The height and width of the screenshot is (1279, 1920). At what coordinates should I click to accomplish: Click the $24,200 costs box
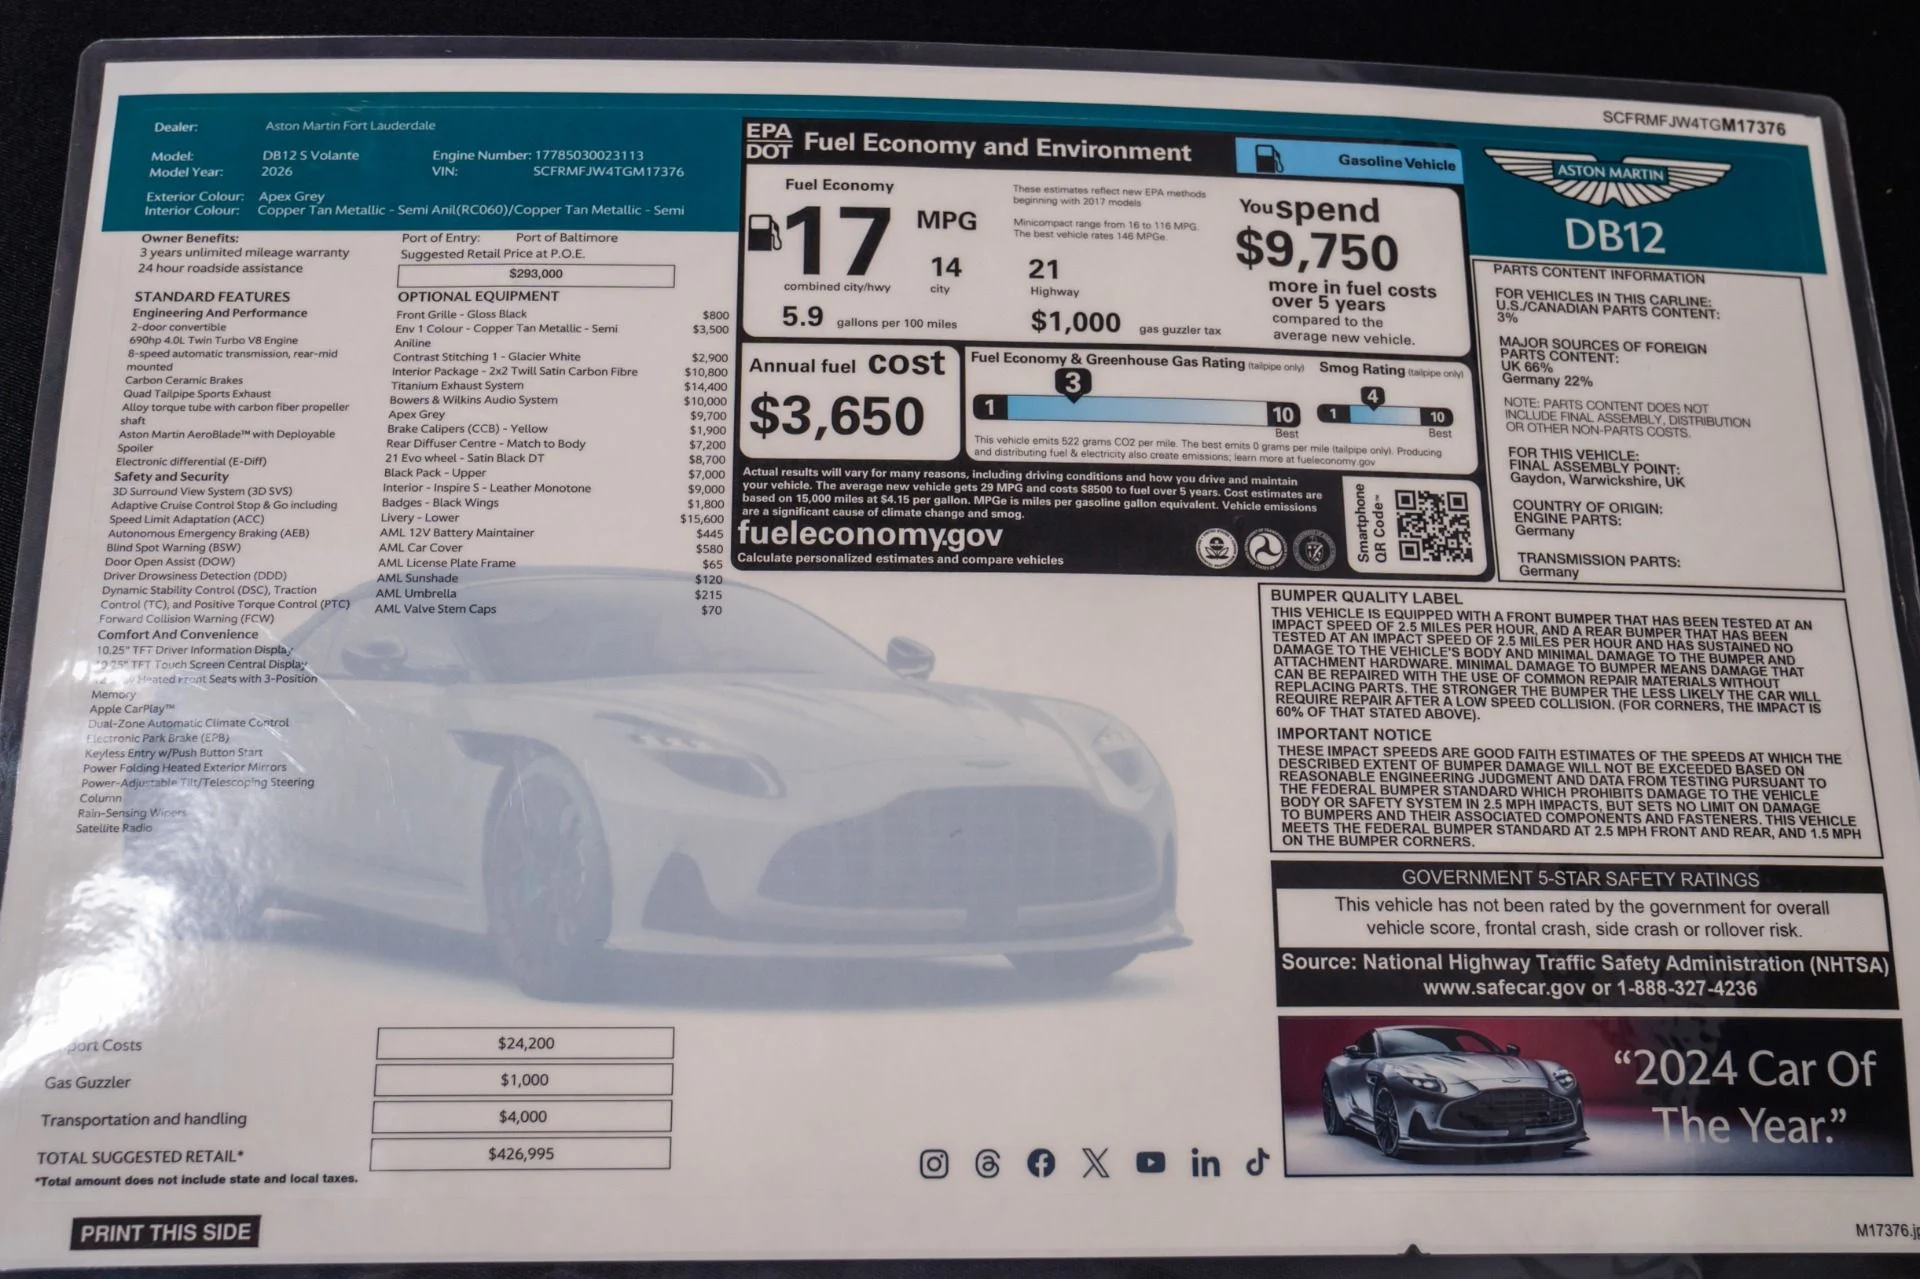pos(525,1043)
